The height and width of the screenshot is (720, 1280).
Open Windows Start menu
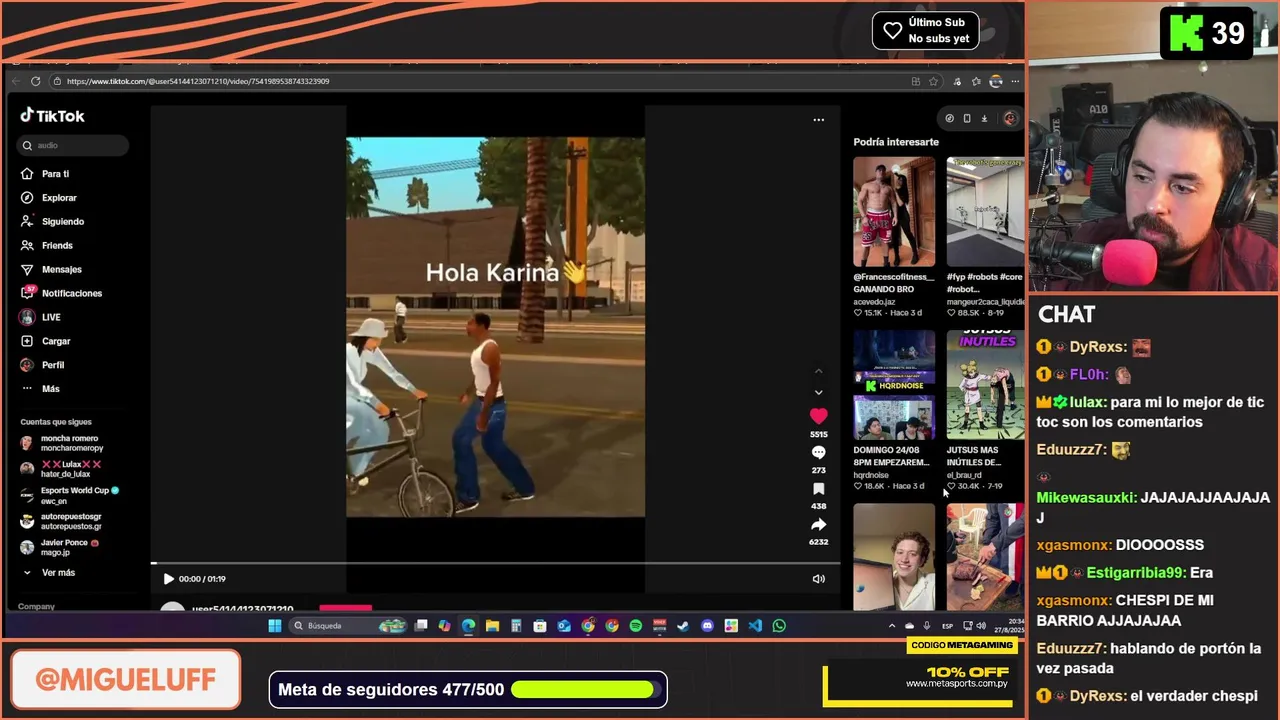click(274, 626)
